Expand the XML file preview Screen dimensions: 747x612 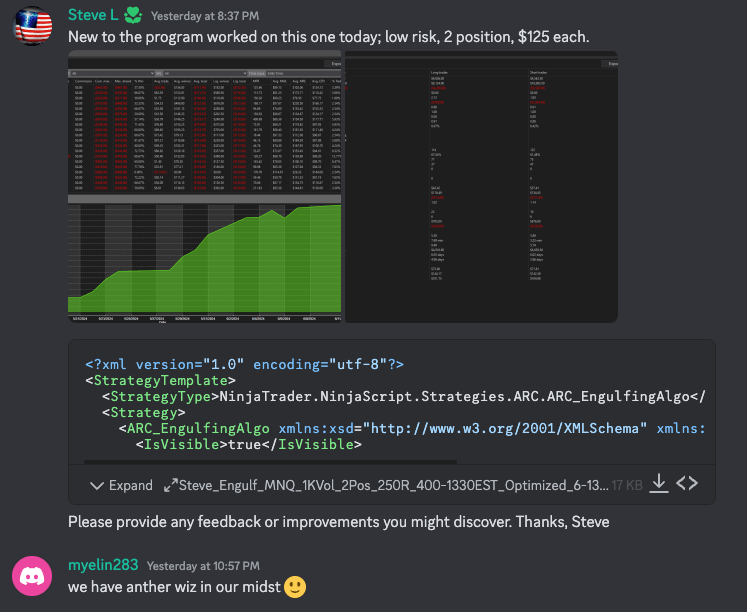point(121,485)
